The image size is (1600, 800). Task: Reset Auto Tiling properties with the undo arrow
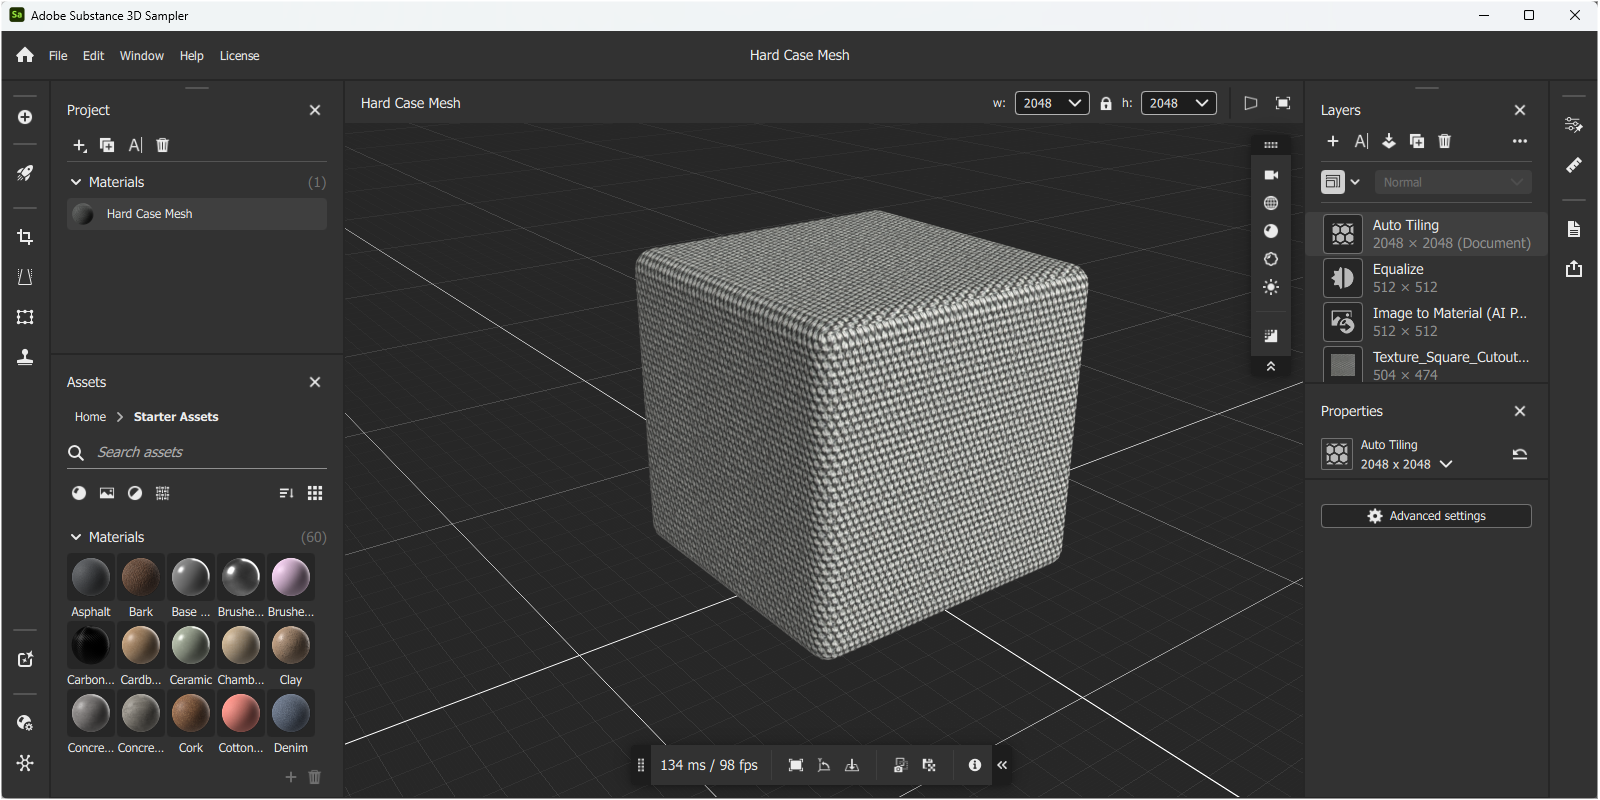[x=1519, y=454]
